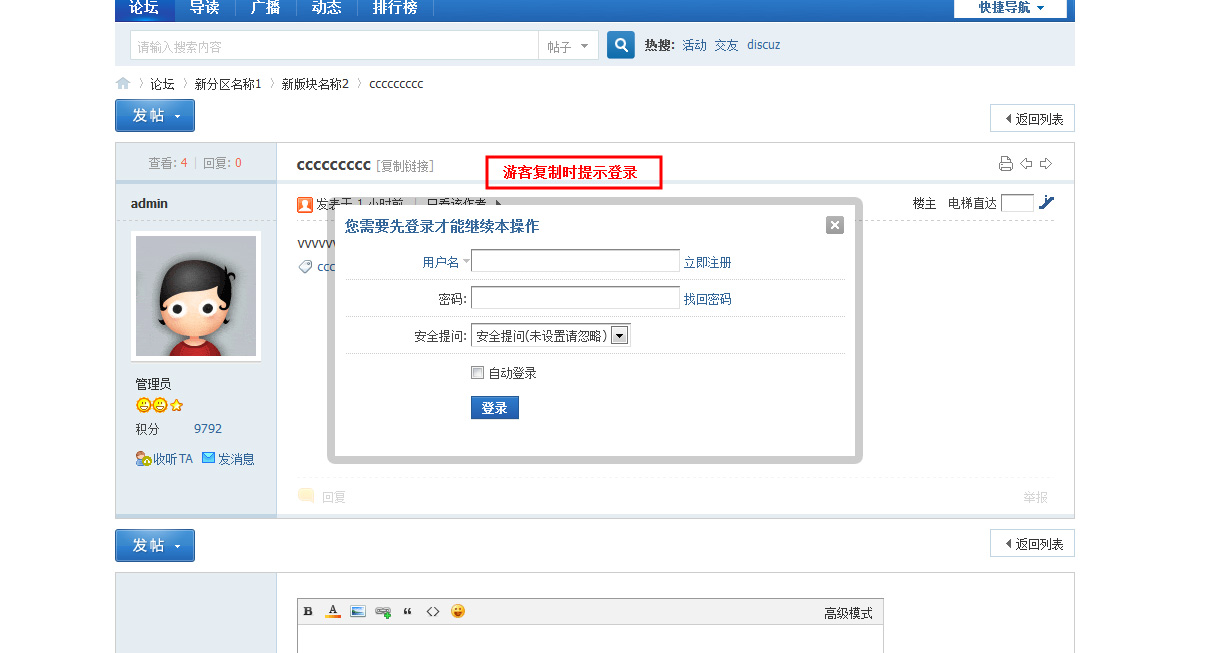Open the 广播 navigation tab

(266, 8)
